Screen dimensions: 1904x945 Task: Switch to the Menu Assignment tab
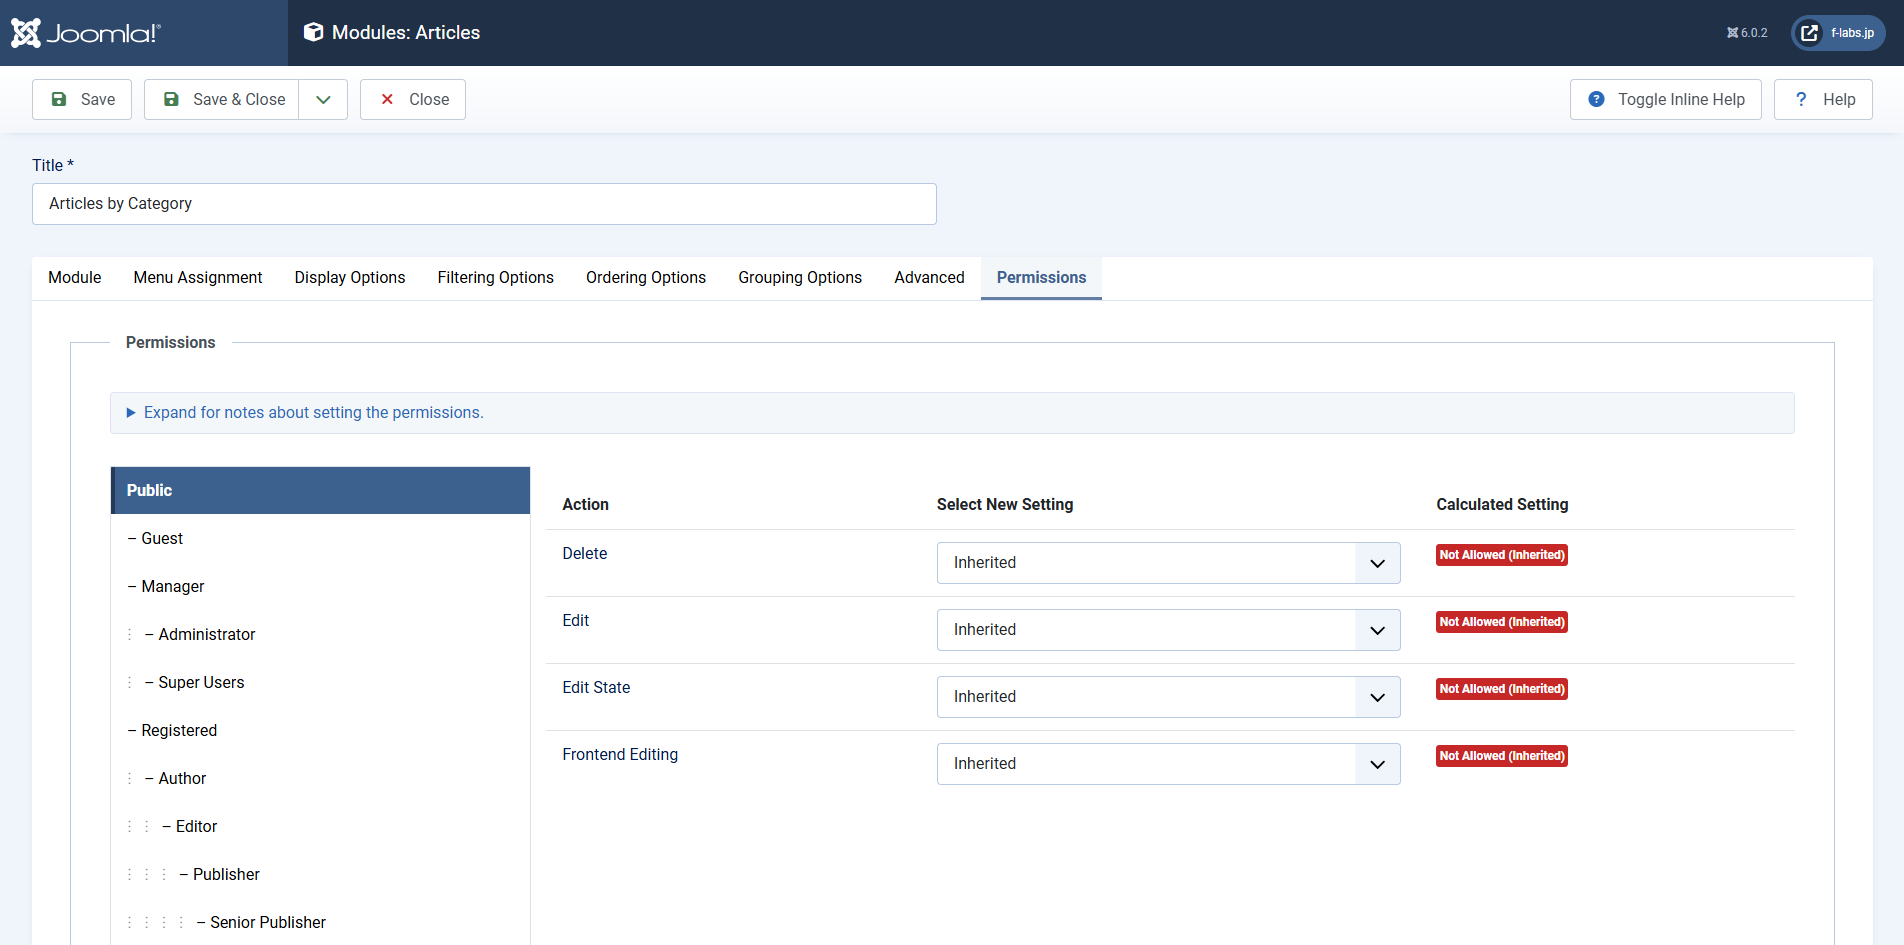tap(197, 277)
